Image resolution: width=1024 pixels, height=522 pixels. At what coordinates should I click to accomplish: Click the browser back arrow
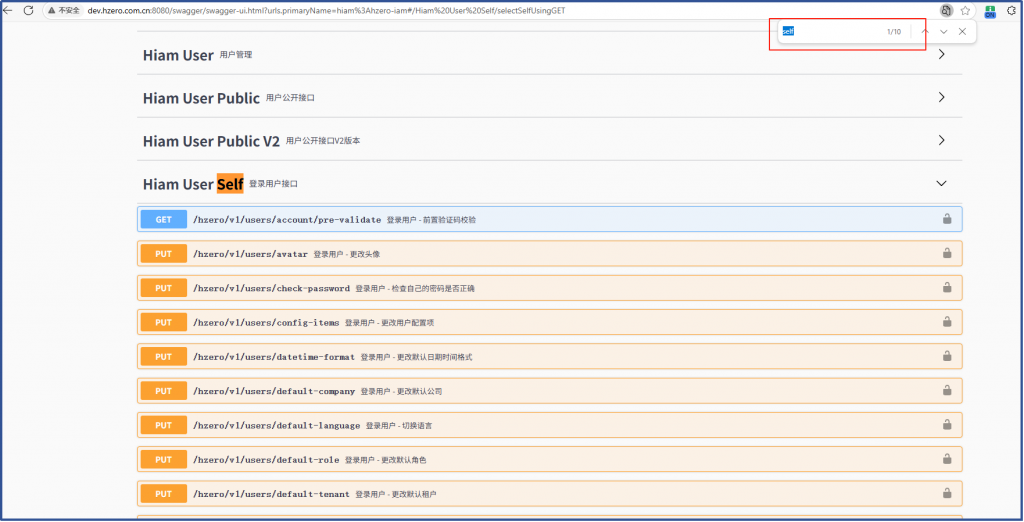(8, 10)
